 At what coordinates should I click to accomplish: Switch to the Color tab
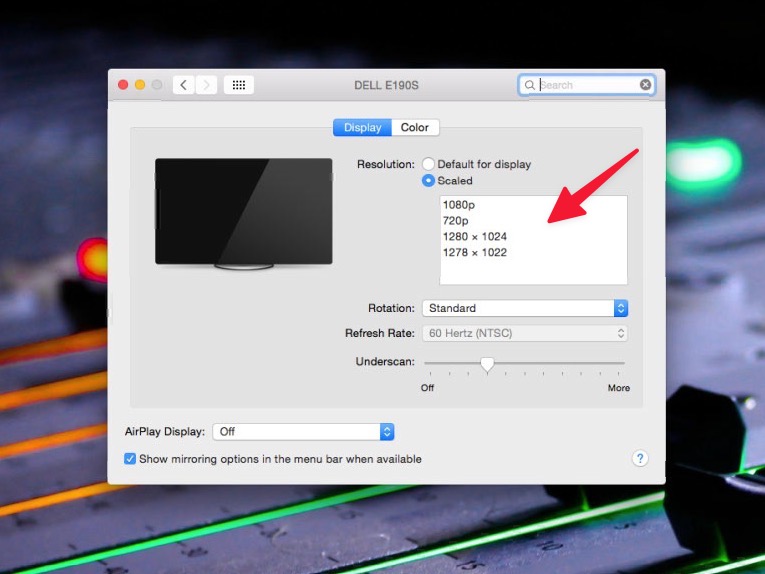coord(415,127)
